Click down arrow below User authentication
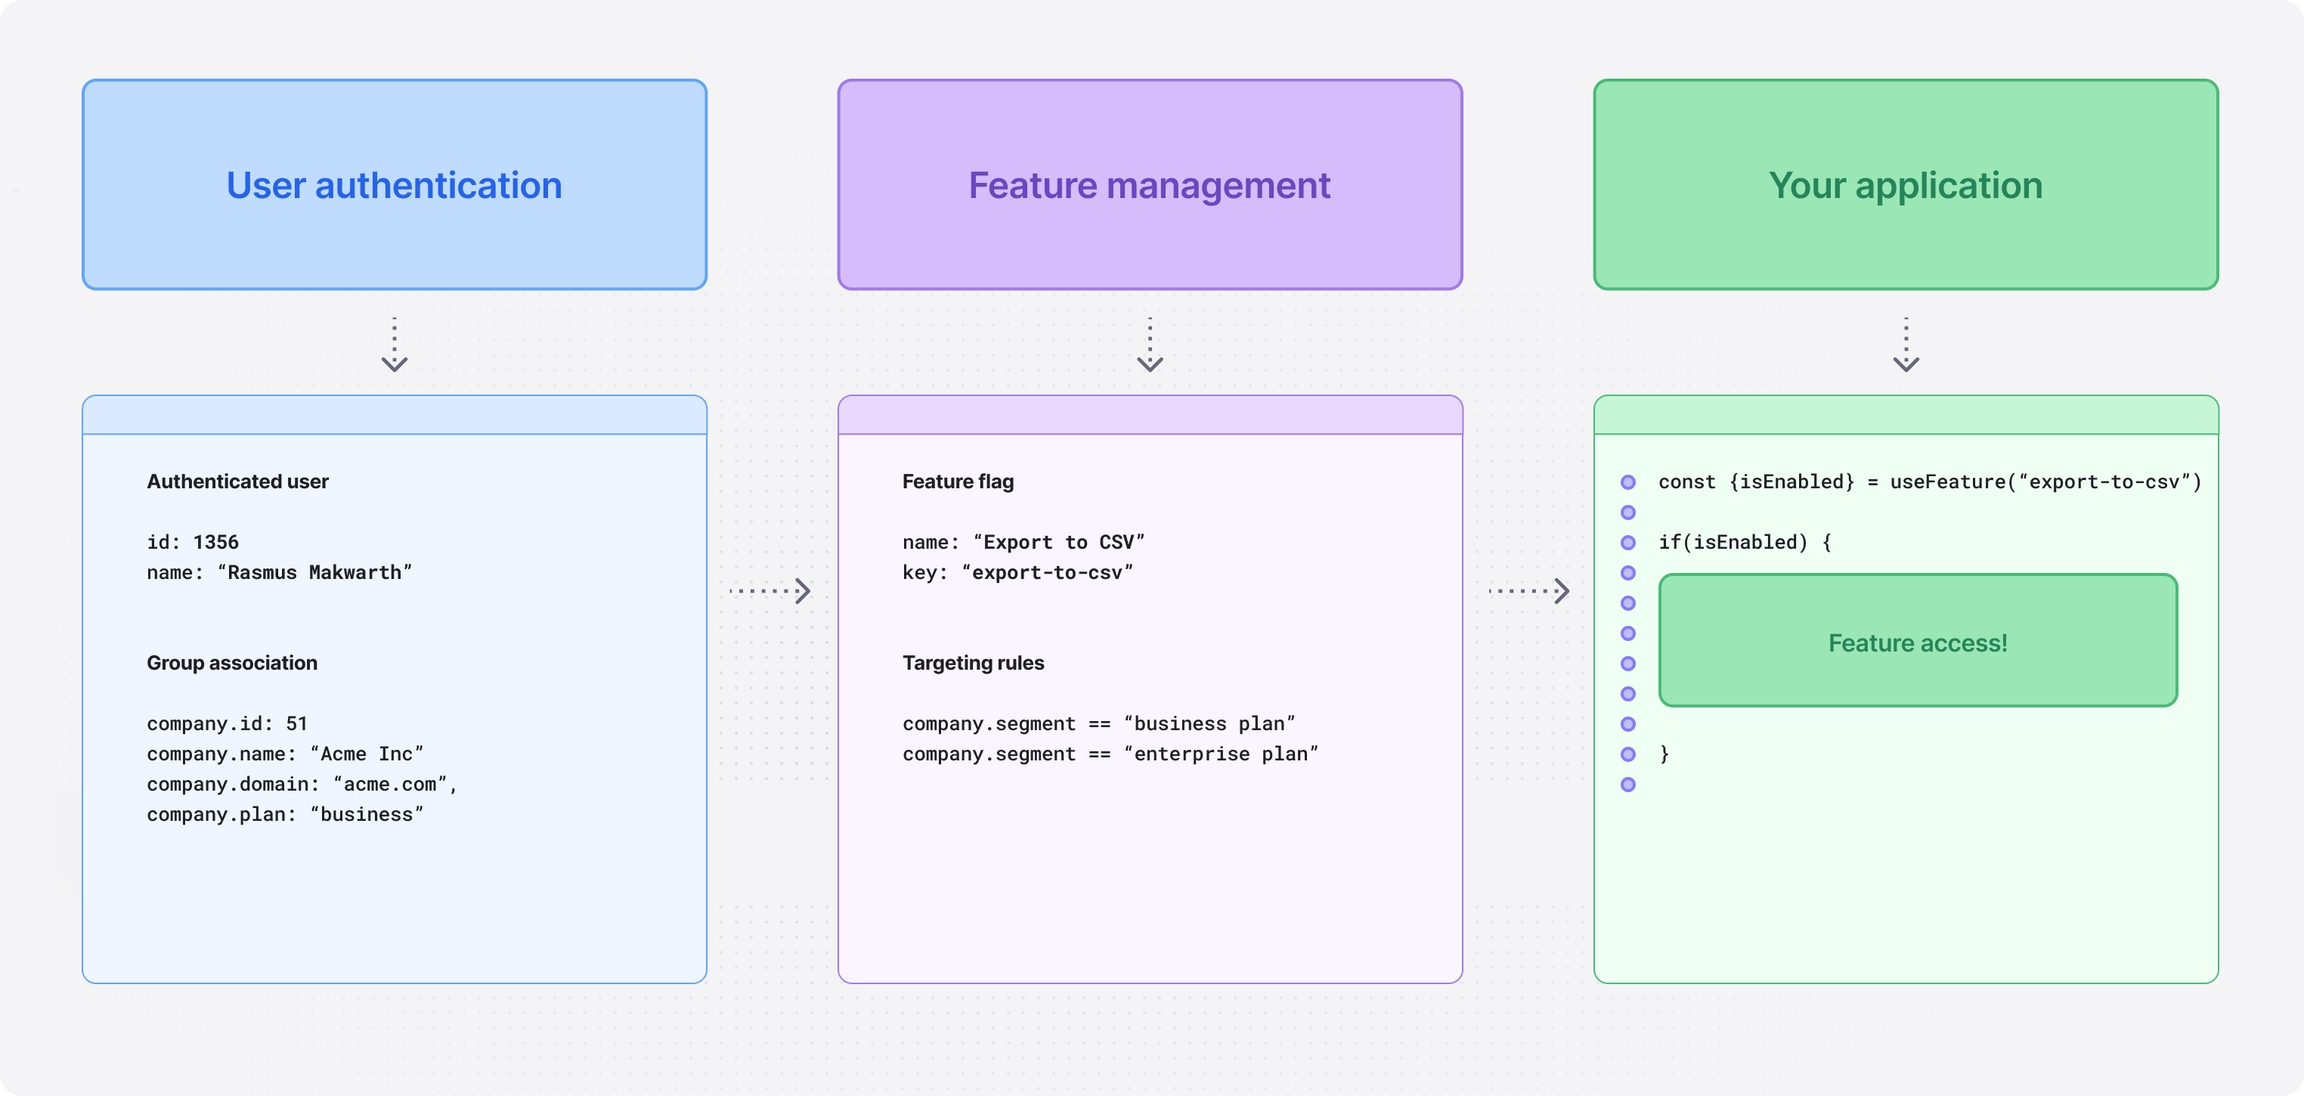The width and height of the screenshot is (2304, 1096). (x=394, y=346)
